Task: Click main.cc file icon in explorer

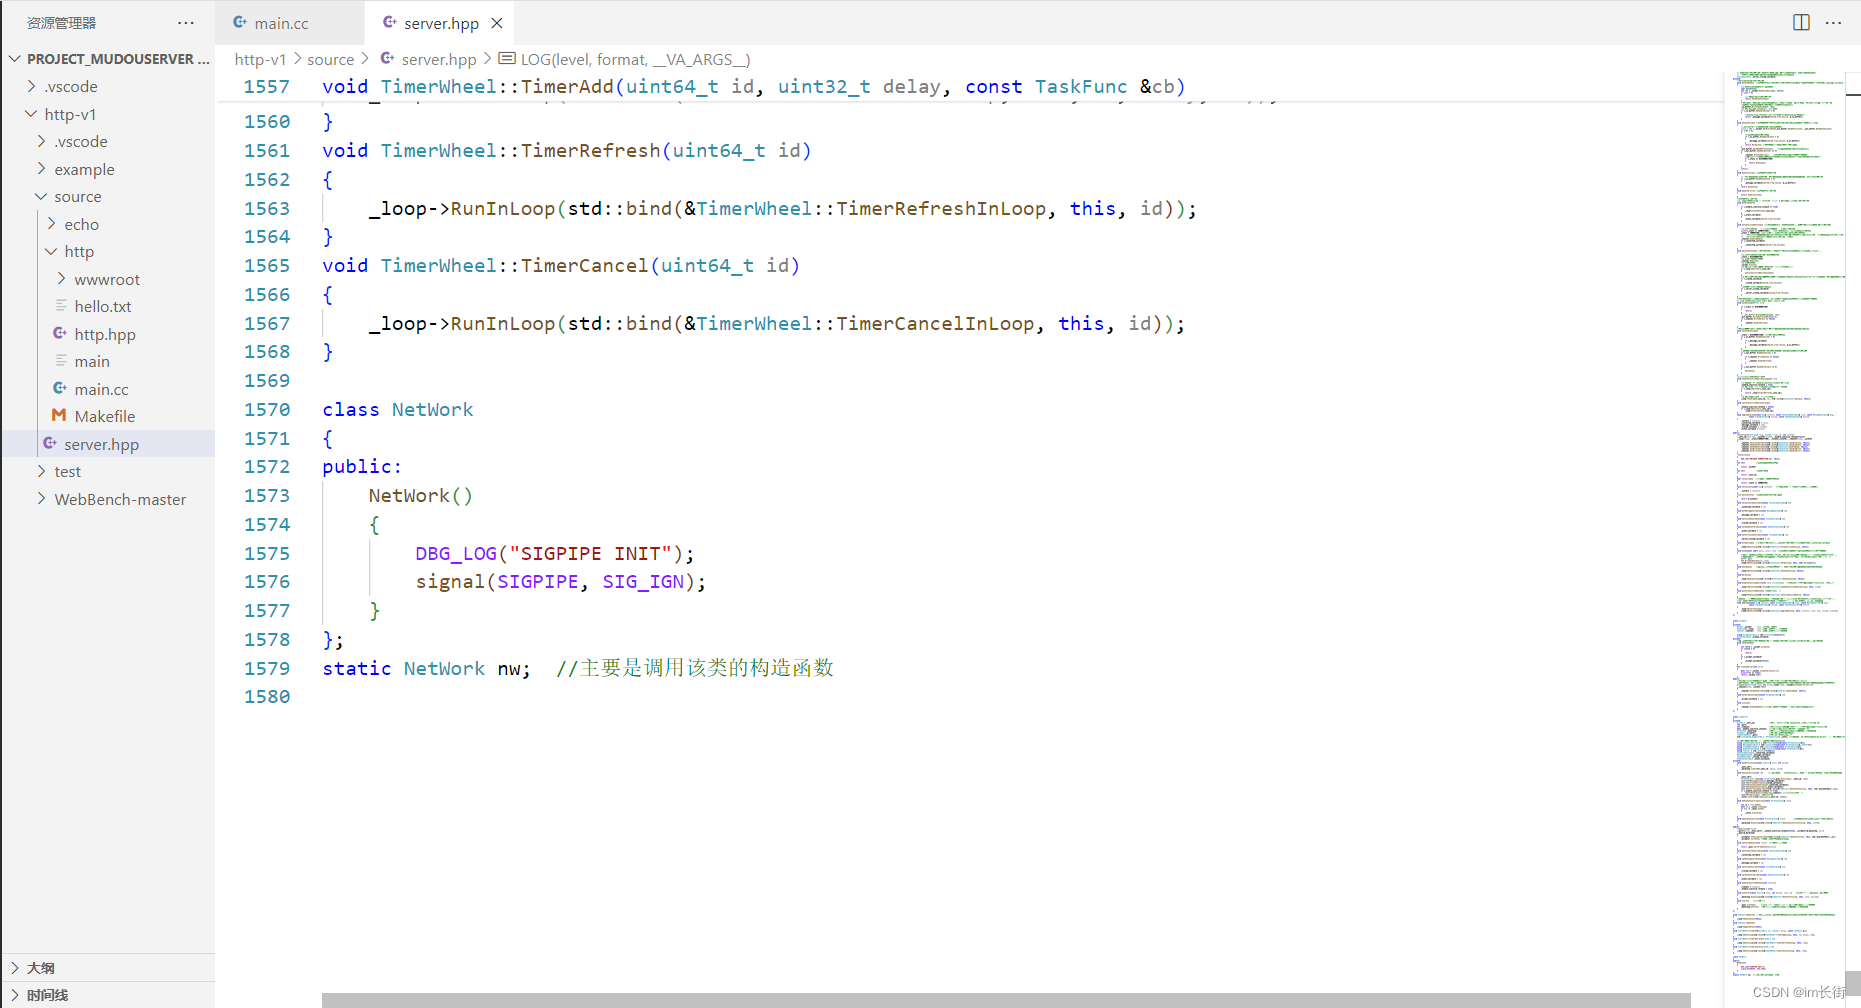Action: point(60,389)
